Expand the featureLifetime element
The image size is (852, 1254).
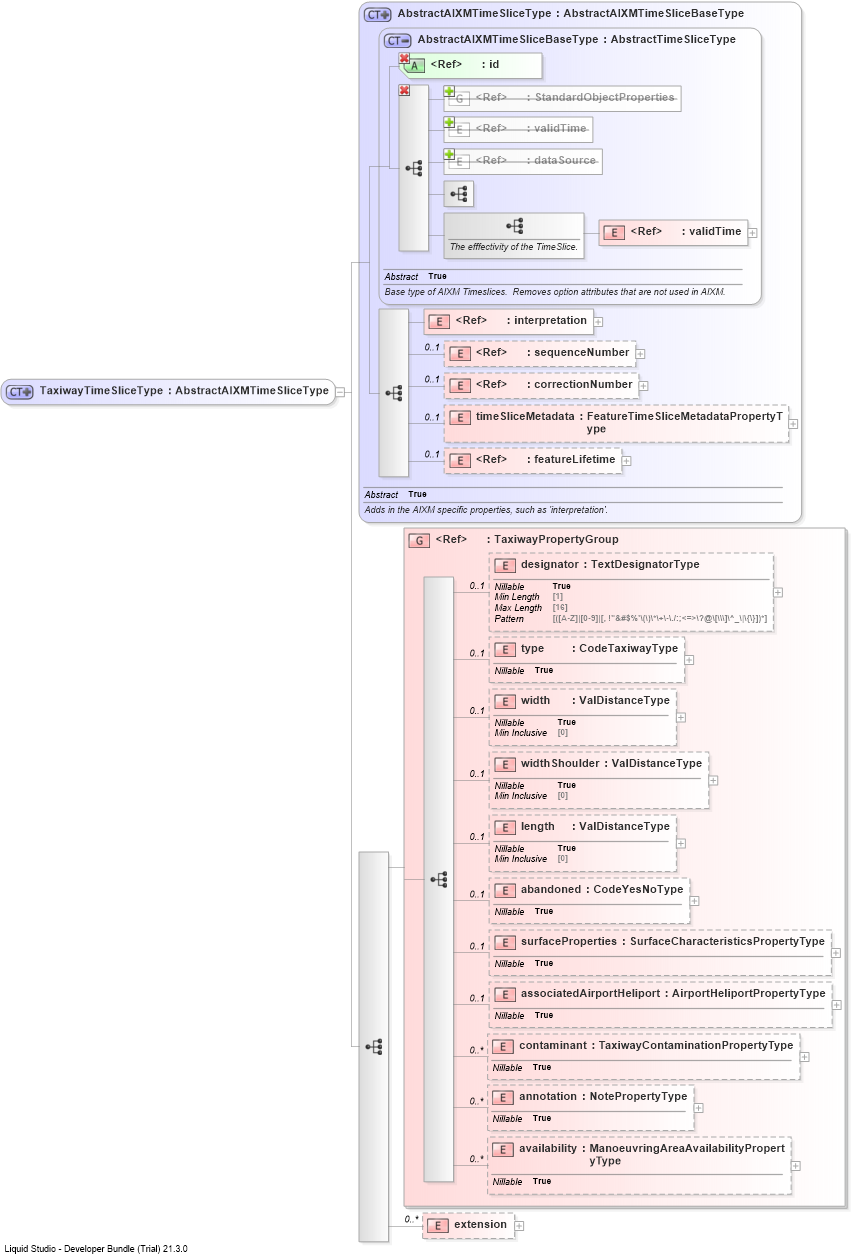click(626, 461)
